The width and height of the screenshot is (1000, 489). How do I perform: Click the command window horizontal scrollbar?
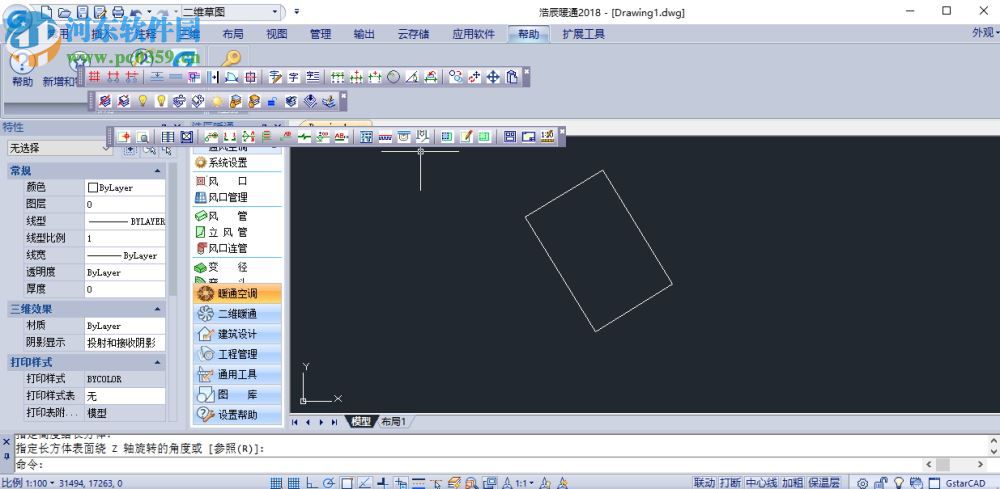click(957, 465)
